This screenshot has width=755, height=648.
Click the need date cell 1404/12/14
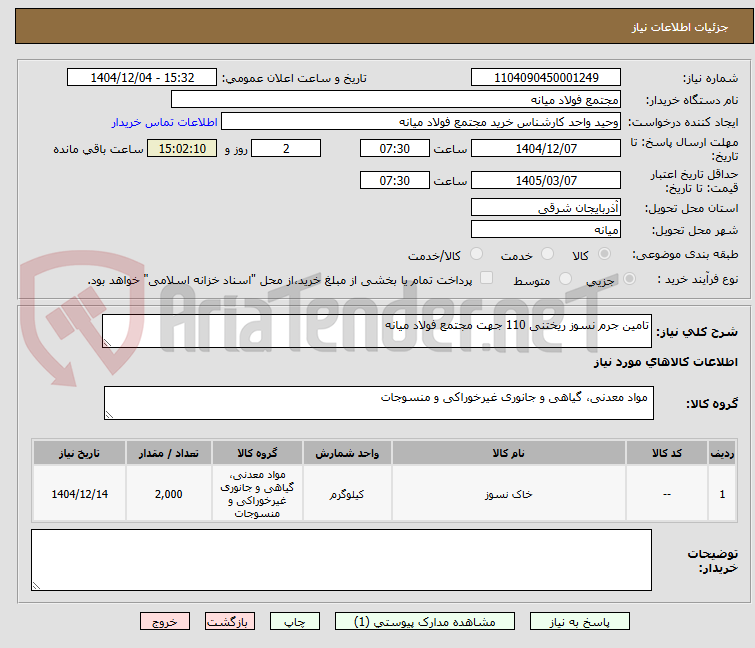tap(79, 494)
